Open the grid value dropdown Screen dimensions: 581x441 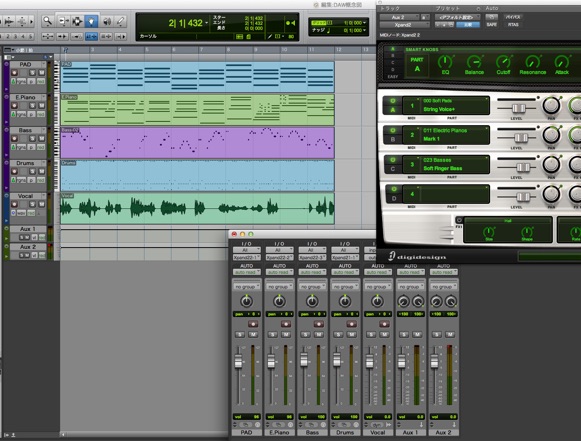(x=365, y=23)
